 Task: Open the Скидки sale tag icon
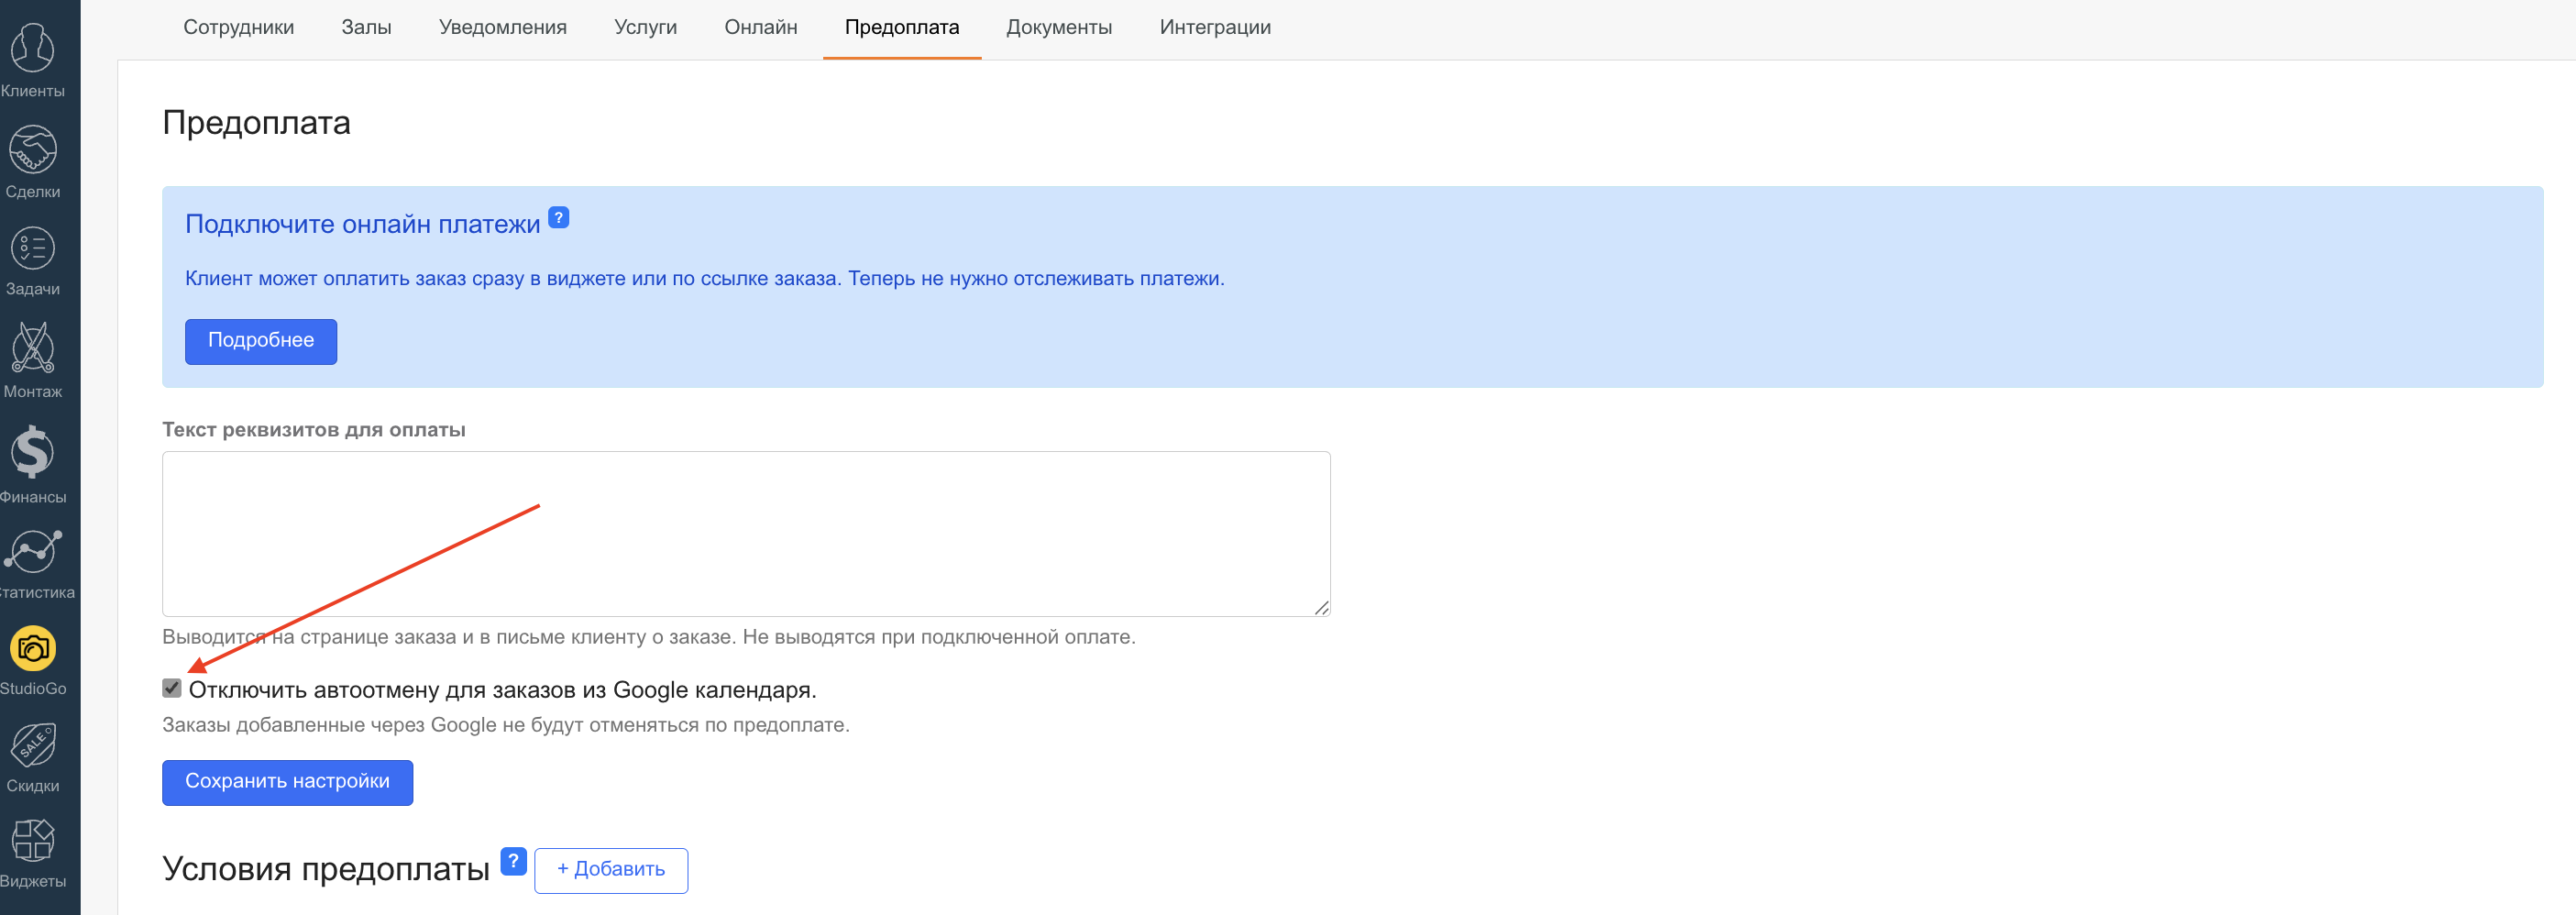[x=32, y=745]
